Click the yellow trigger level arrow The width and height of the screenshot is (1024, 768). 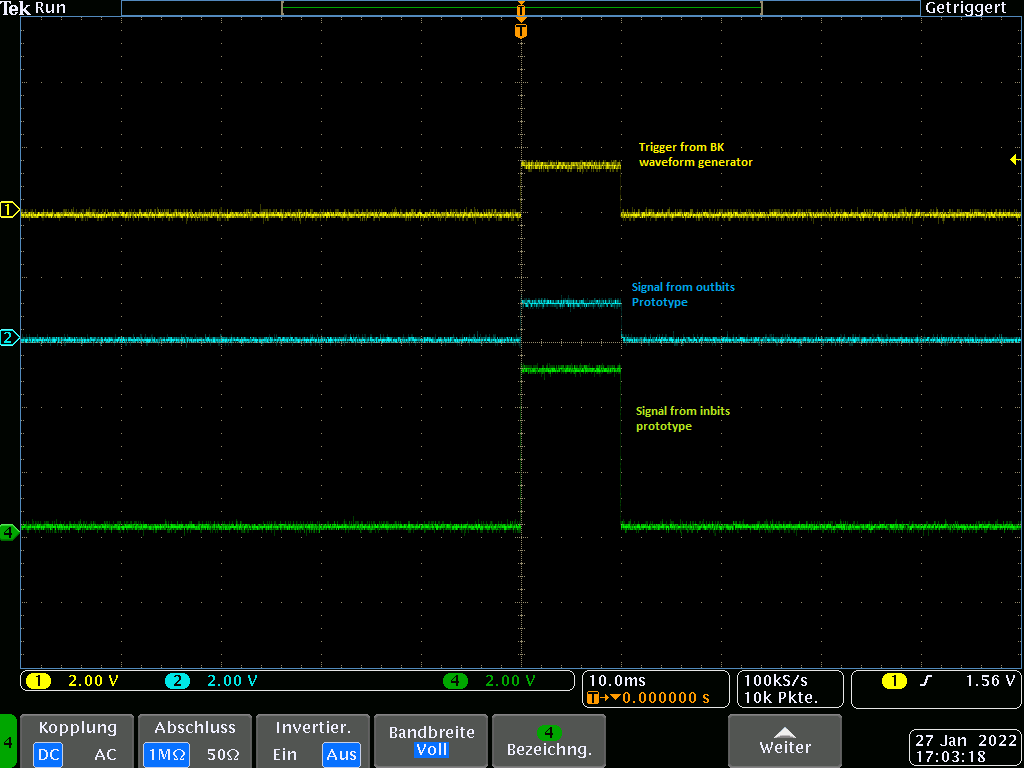pyautogui.click(x=1014, y=160)
